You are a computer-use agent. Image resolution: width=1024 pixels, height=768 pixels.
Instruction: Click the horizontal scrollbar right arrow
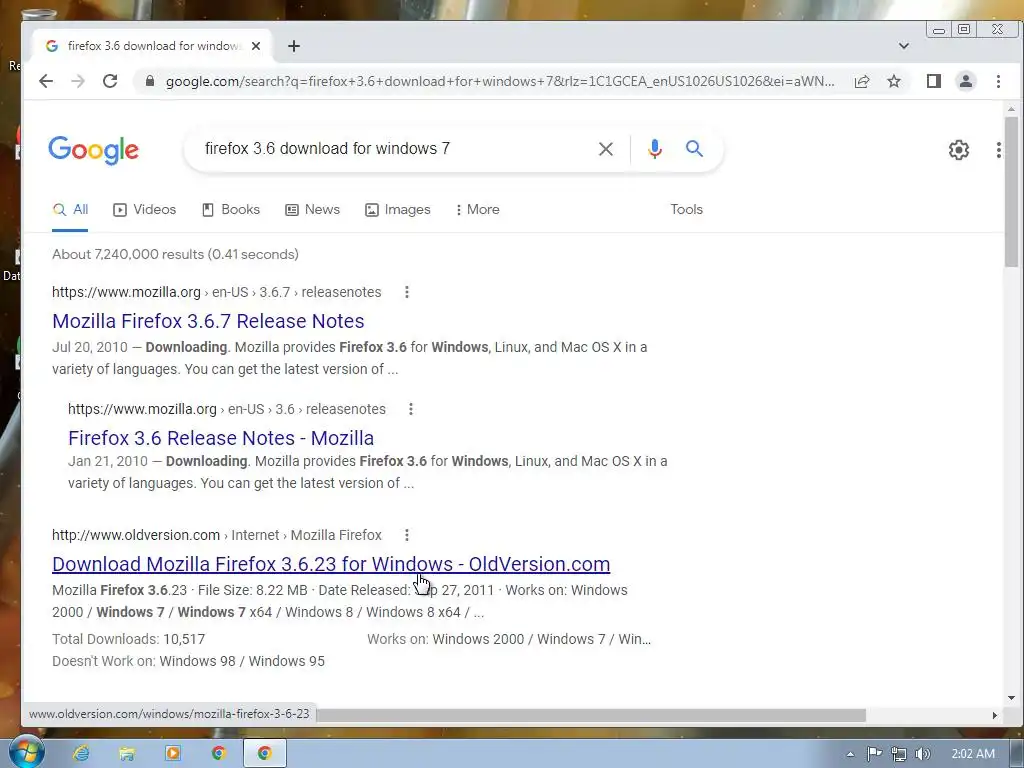995,715
